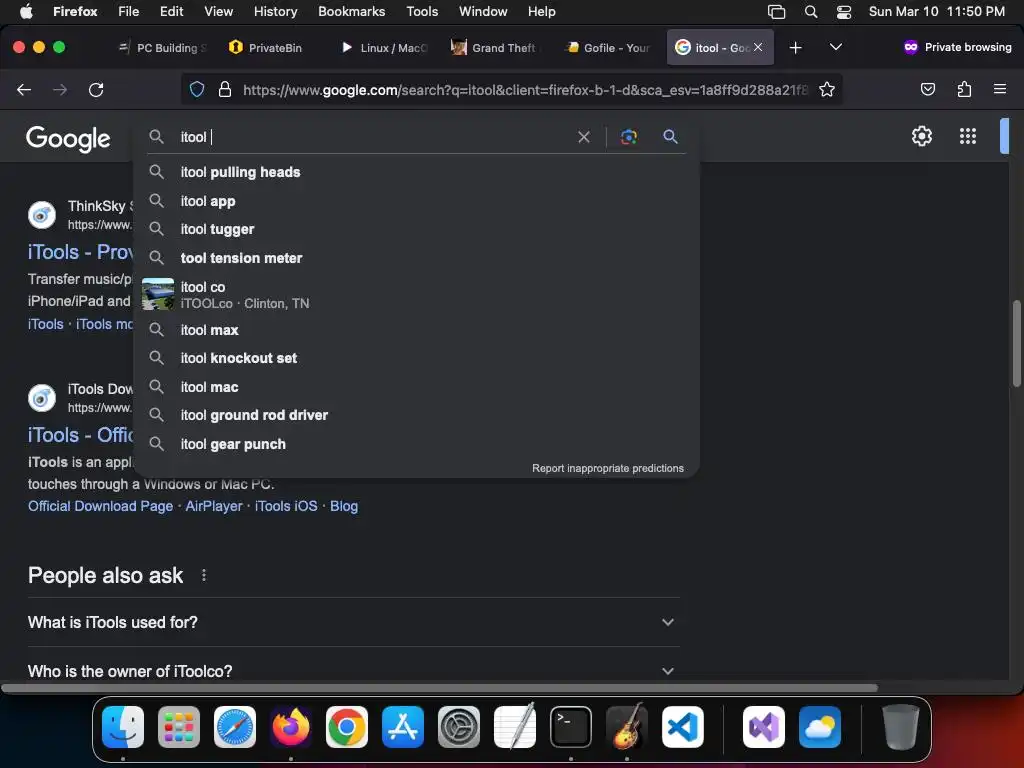This screenshot has height=768, width=1024.
Task: Open Spotlight search in the menu bar
Action: click(x=811, y=12)
